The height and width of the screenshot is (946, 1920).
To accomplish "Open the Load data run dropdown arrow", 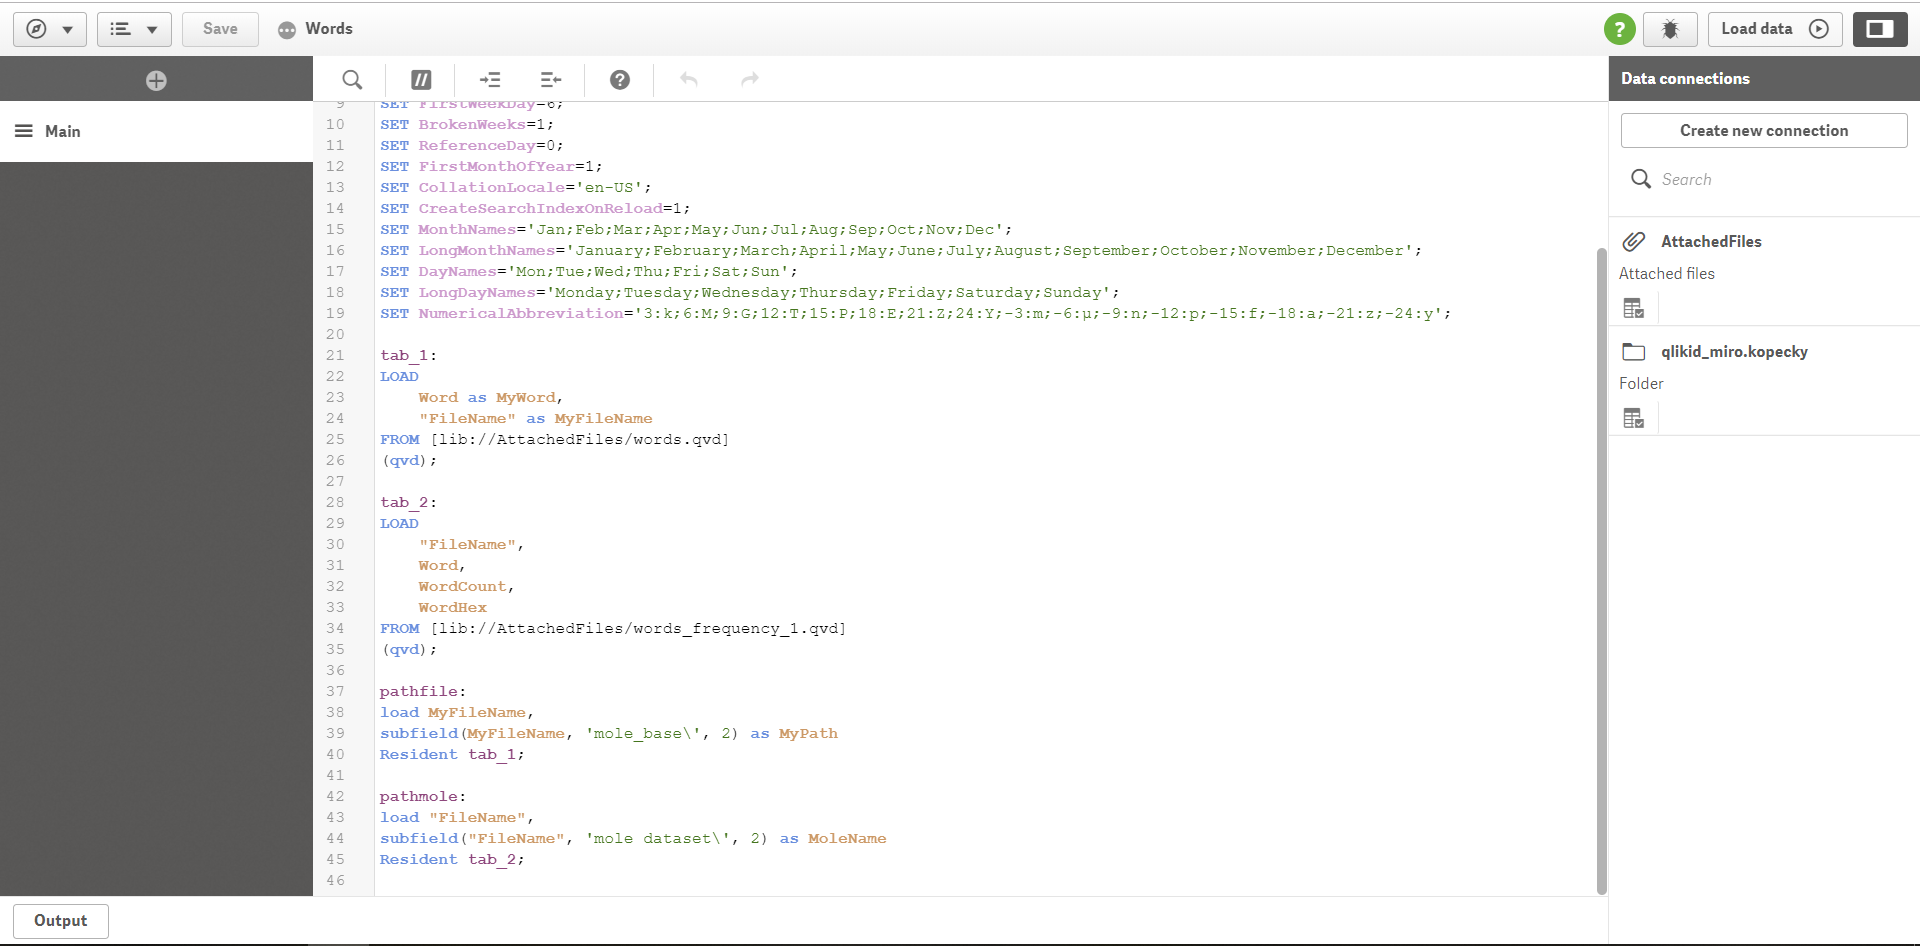I will pos(1820,29).
